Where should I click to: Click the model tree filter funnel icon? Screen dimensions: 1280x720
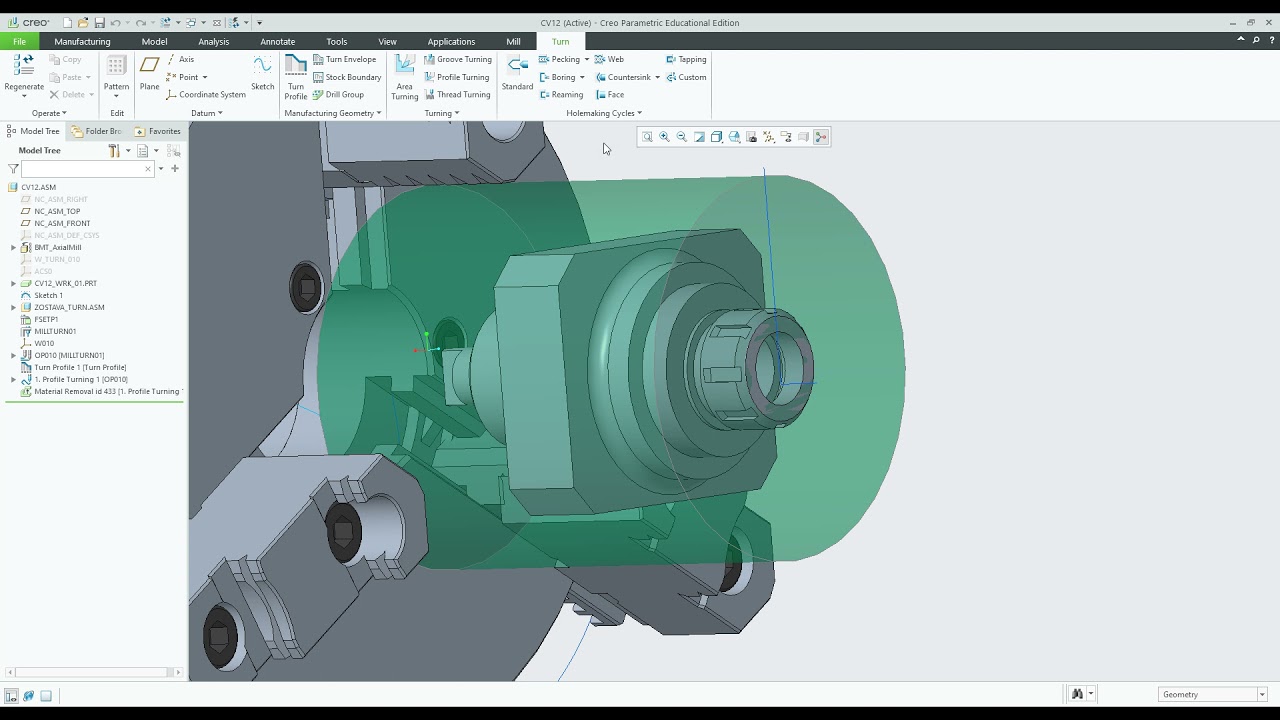coord(13,169)
